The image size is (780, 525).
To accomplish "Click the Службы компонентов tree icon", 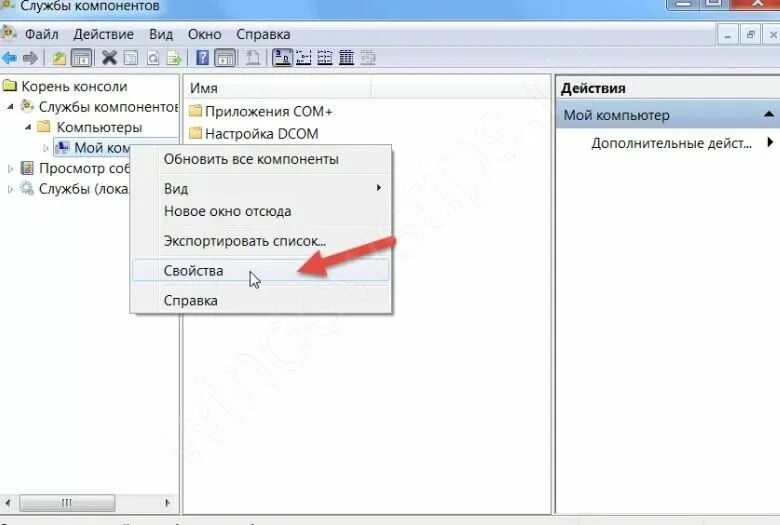I will tap(27, 106).
